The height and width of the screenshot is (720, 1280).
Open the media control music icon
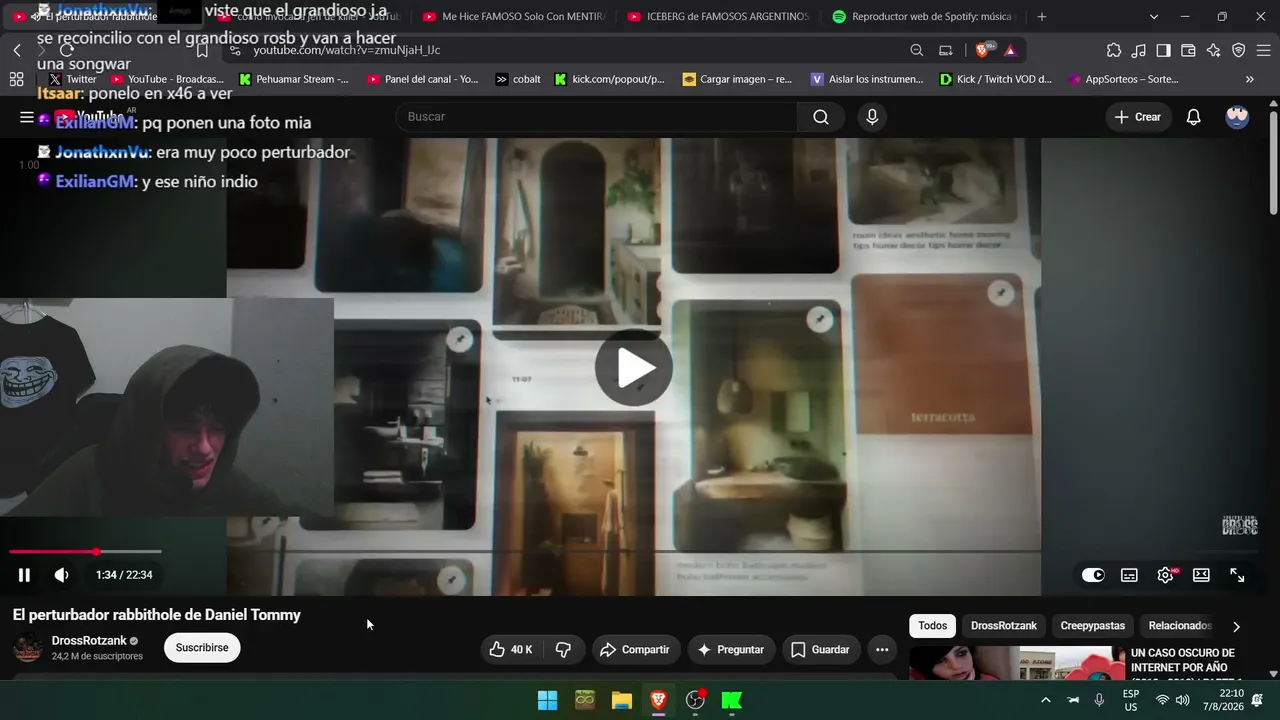pyautogui.click(x=1139, y=50)
